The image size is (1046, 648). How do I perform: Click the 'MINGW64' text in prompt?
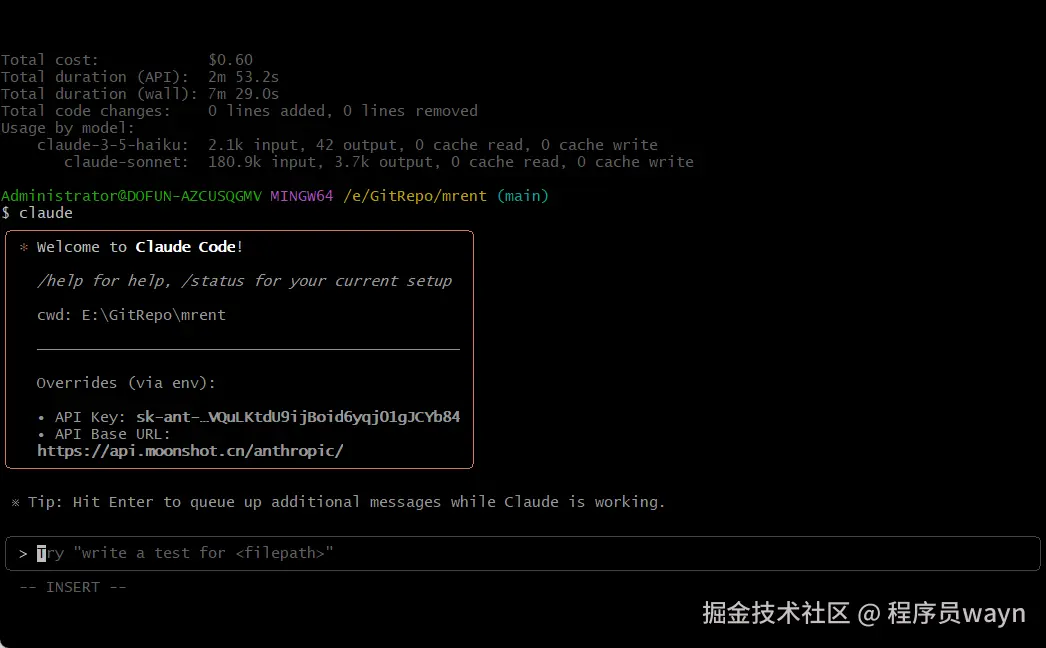click(302, 196)
